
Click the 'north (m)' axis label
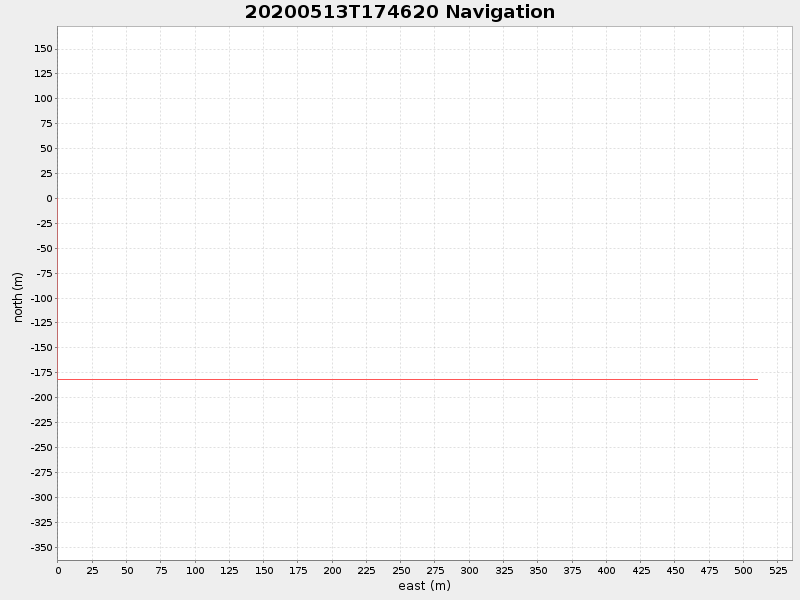pos(18,297)
